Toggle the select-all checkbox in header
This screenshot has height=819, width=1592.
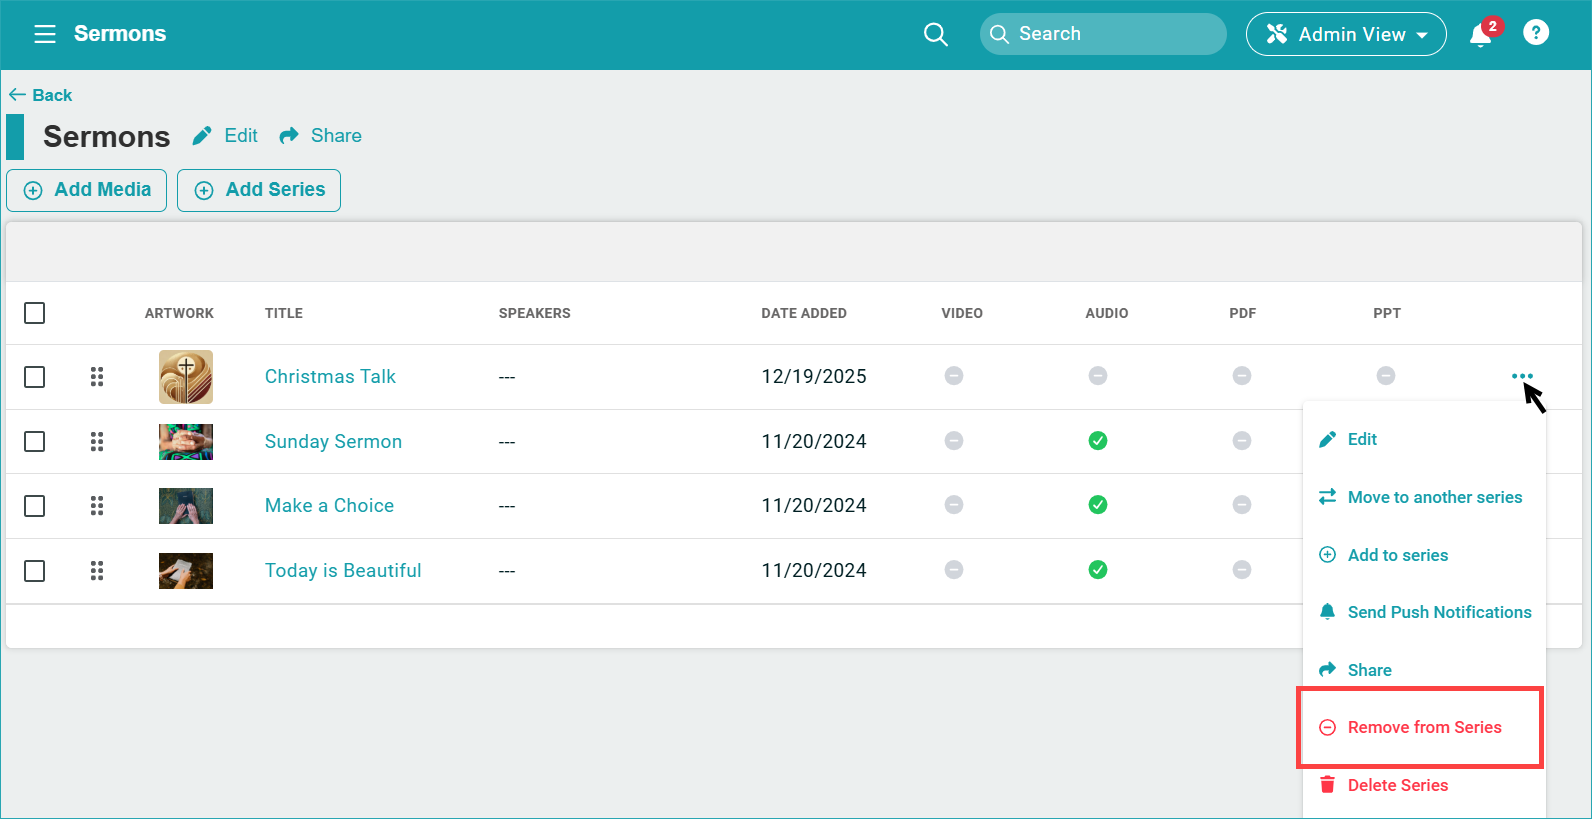35,313
